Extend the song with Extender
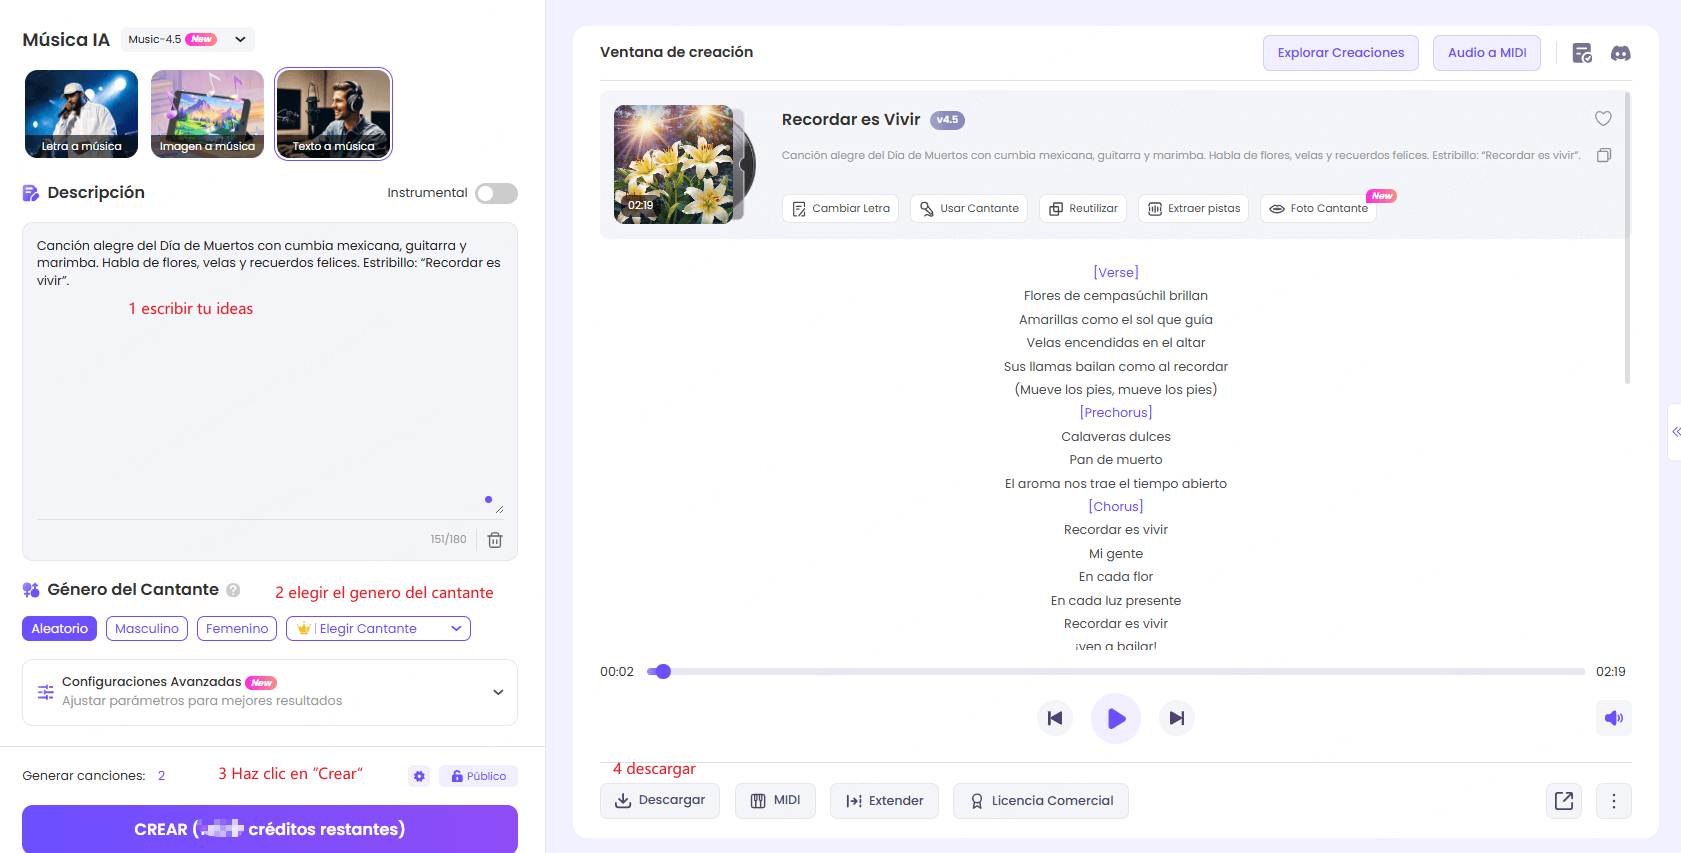 tap(884, 801)
